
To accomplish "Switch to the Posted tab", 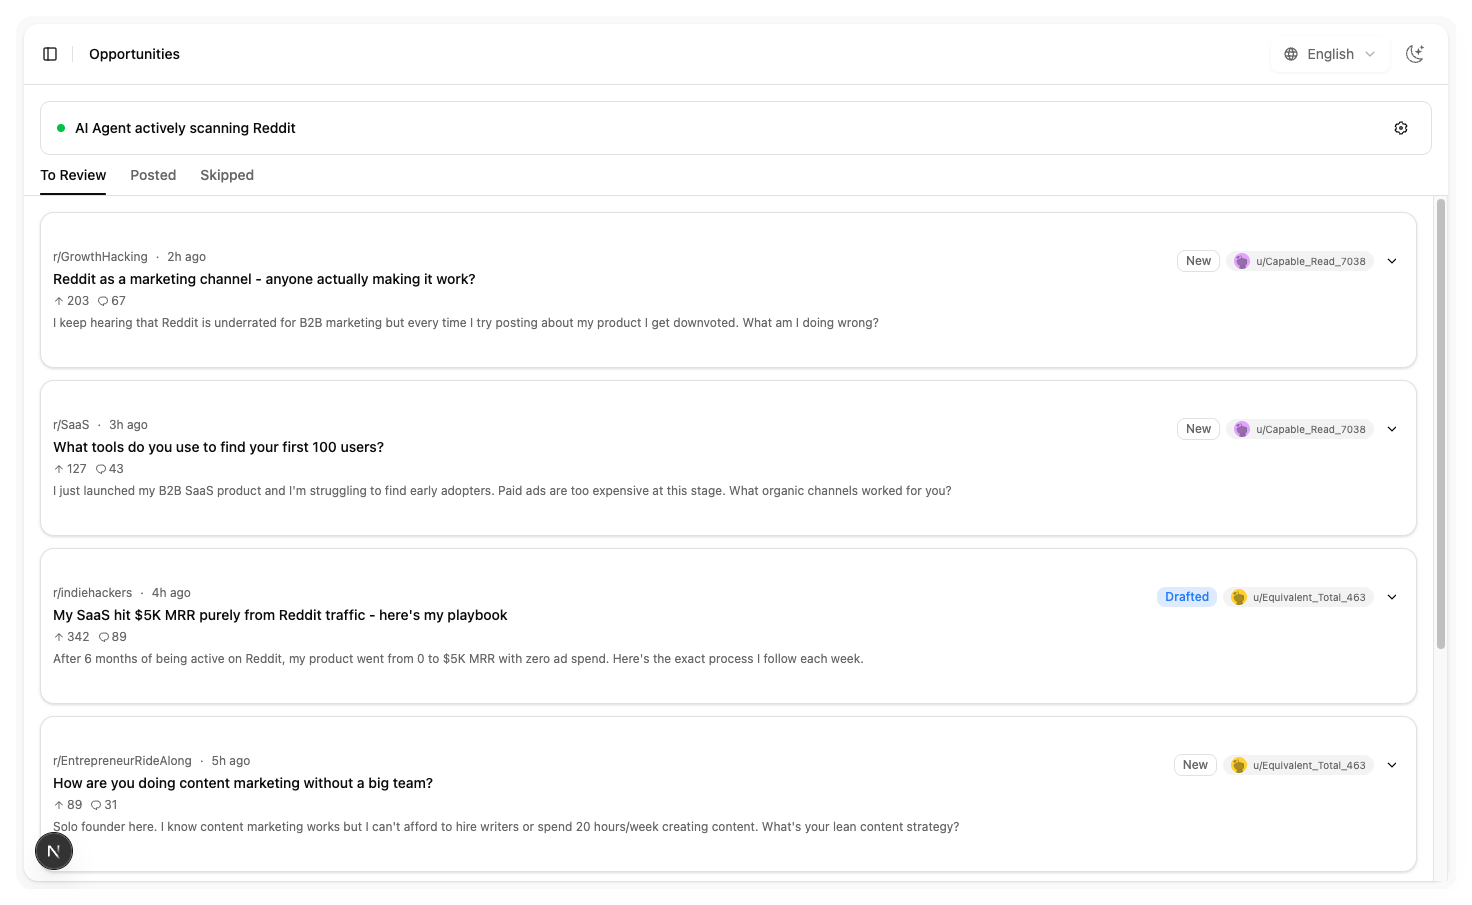I will (x=153, y=175).
